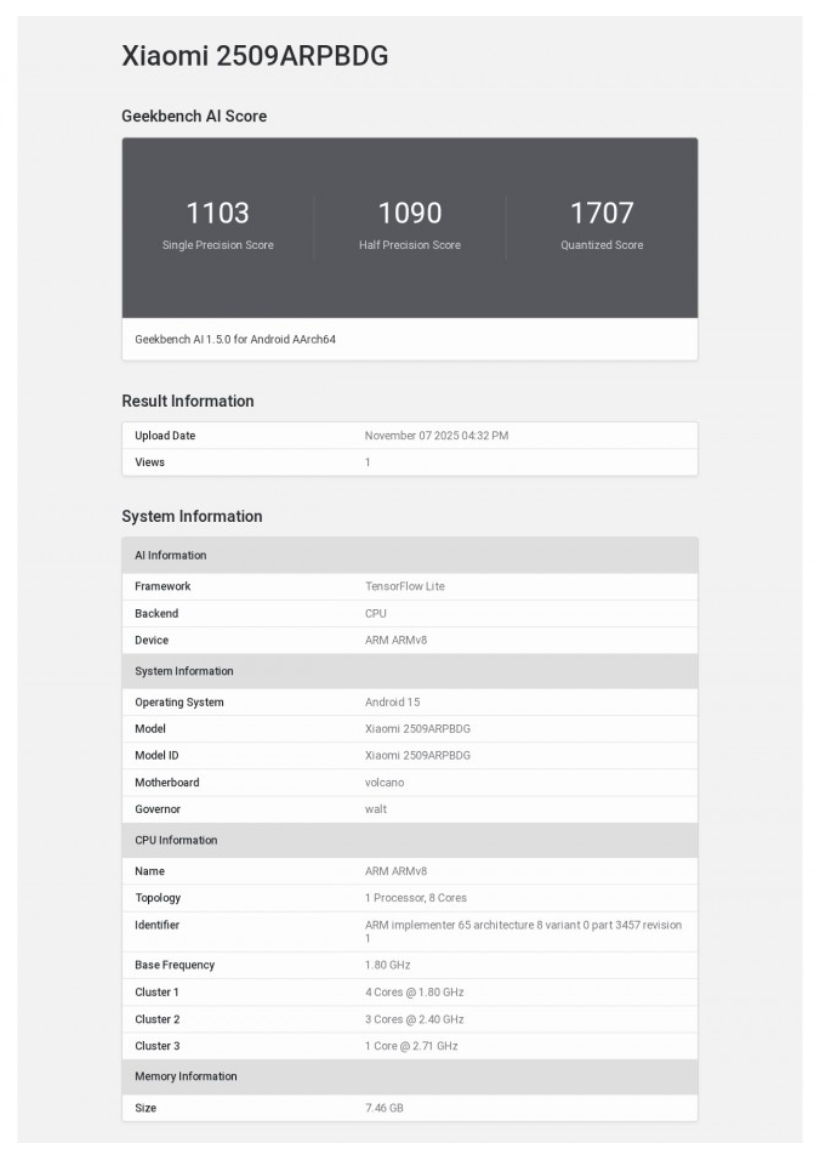Select the Base Frequency 1.80 GHz value
The width and height of the screenshot is (816, 1156).
(x=388, y=965)
